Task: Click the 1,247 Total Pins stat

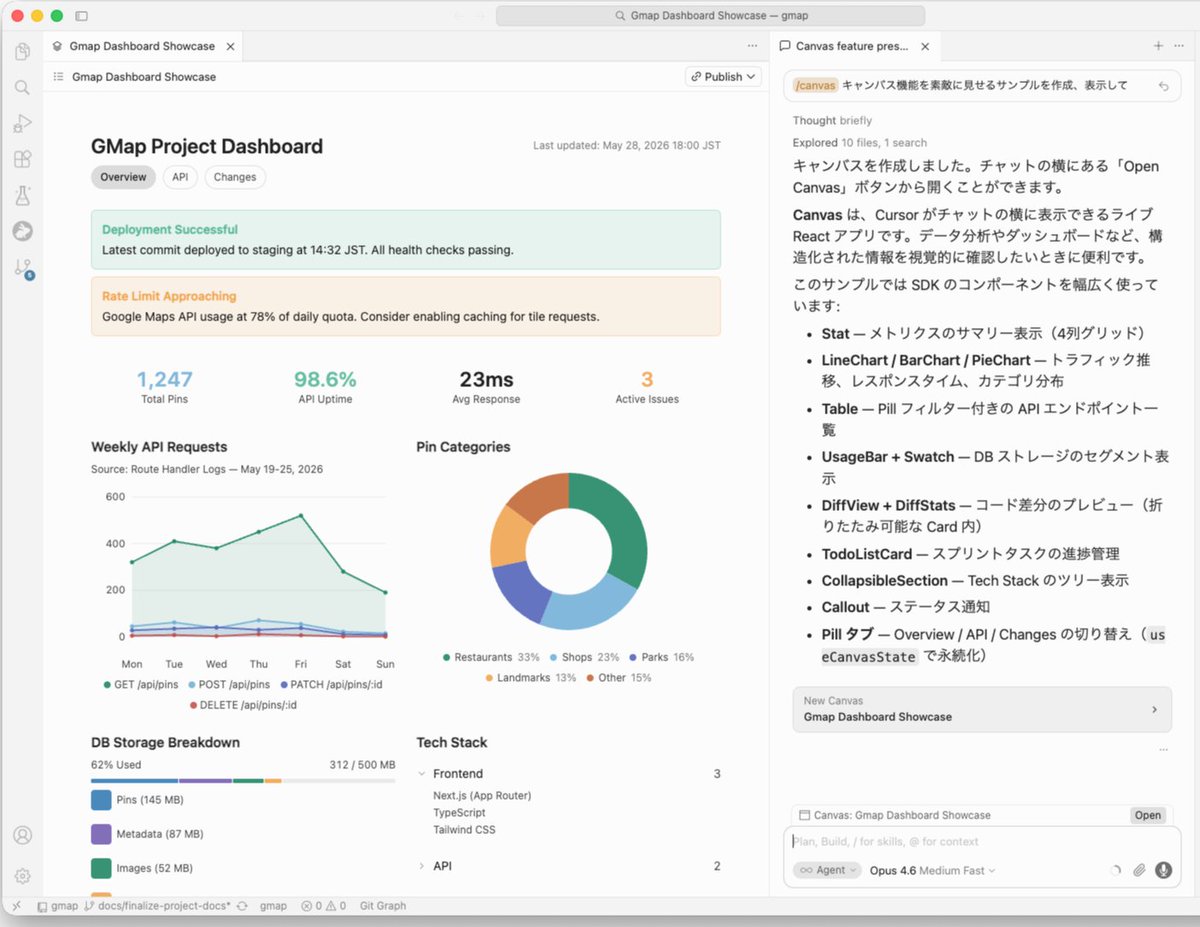Action: [x=164, y=387]
